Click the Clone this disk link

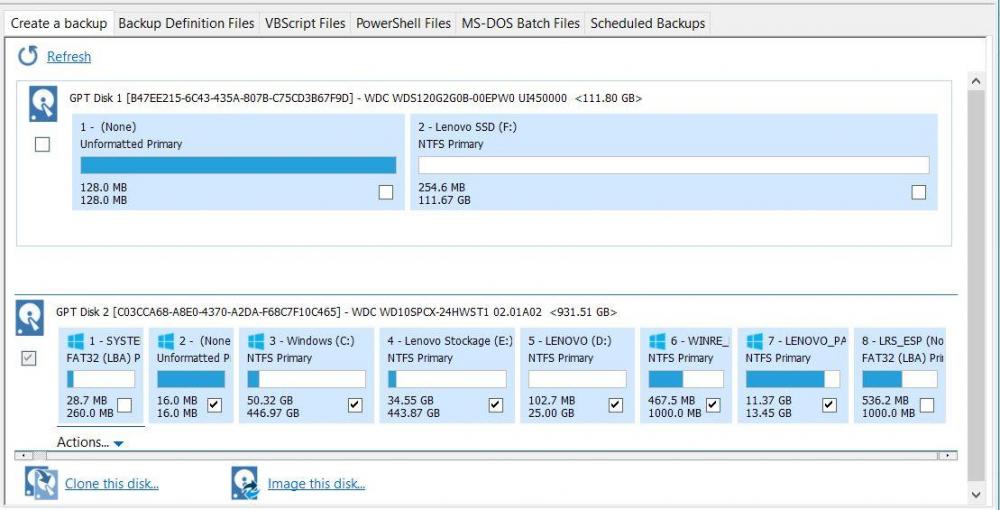click(111, 484)
